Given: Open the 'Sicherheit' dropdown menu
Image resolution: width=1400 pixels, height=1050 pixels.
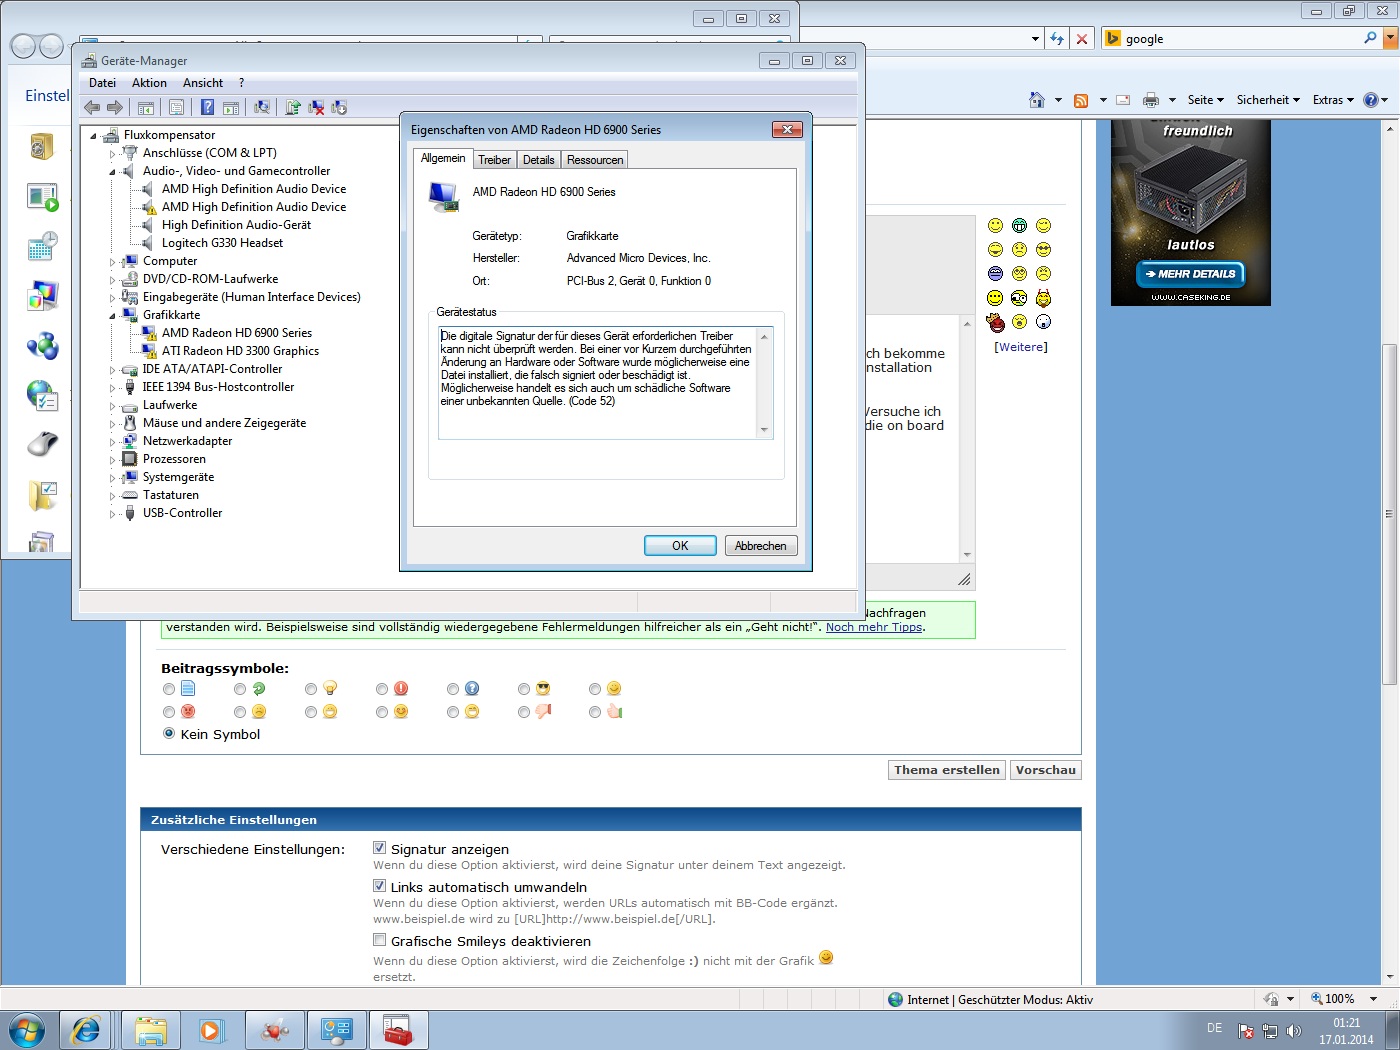Looking at the screenshot, I should point(1268,100).
